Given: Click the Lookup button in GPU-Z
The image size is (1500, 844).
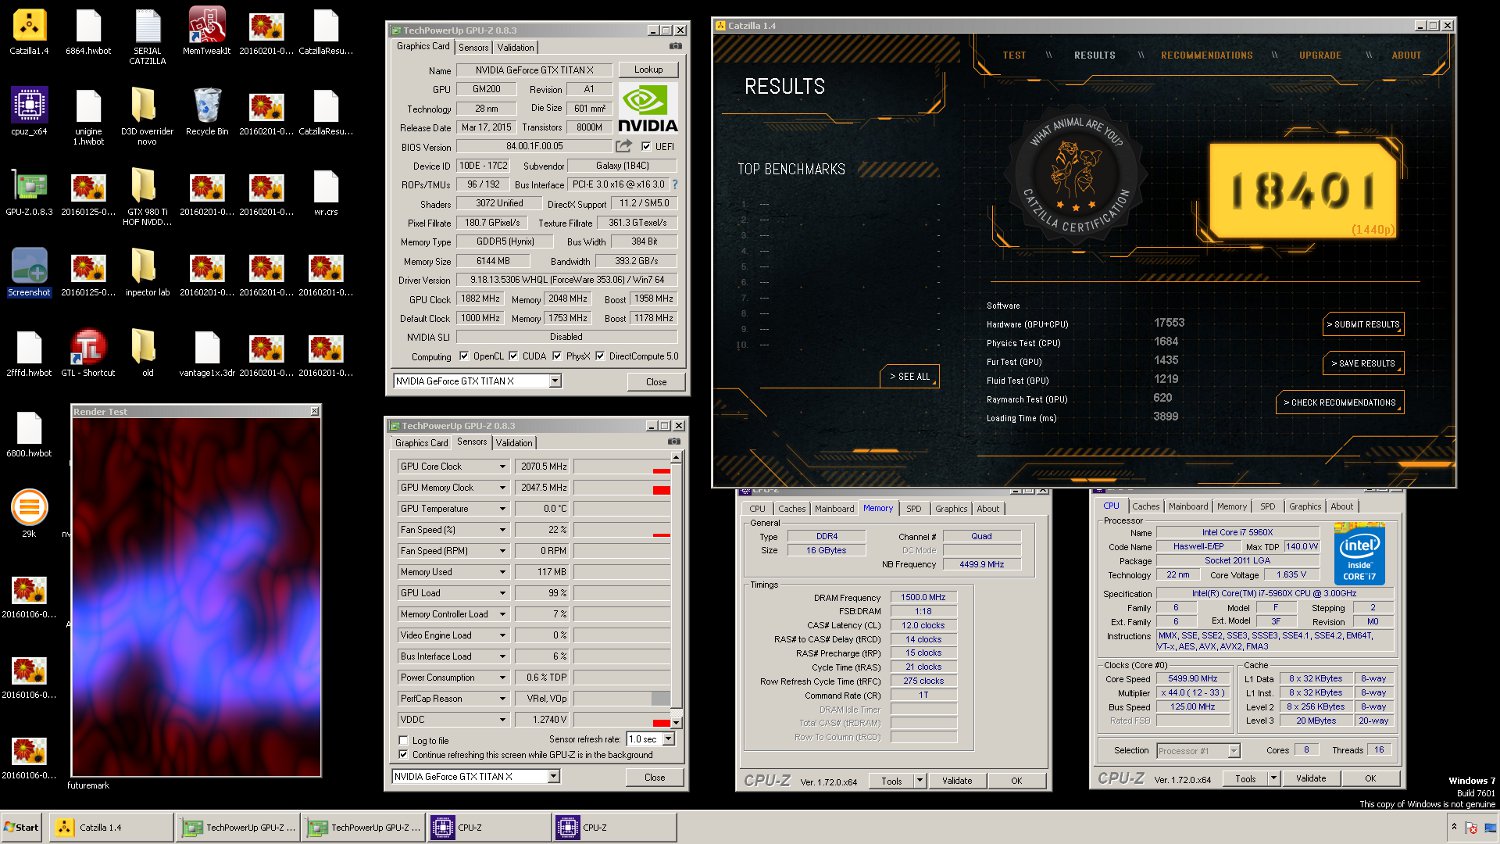Looking at the screenshot, I should [x=648, y=70].
